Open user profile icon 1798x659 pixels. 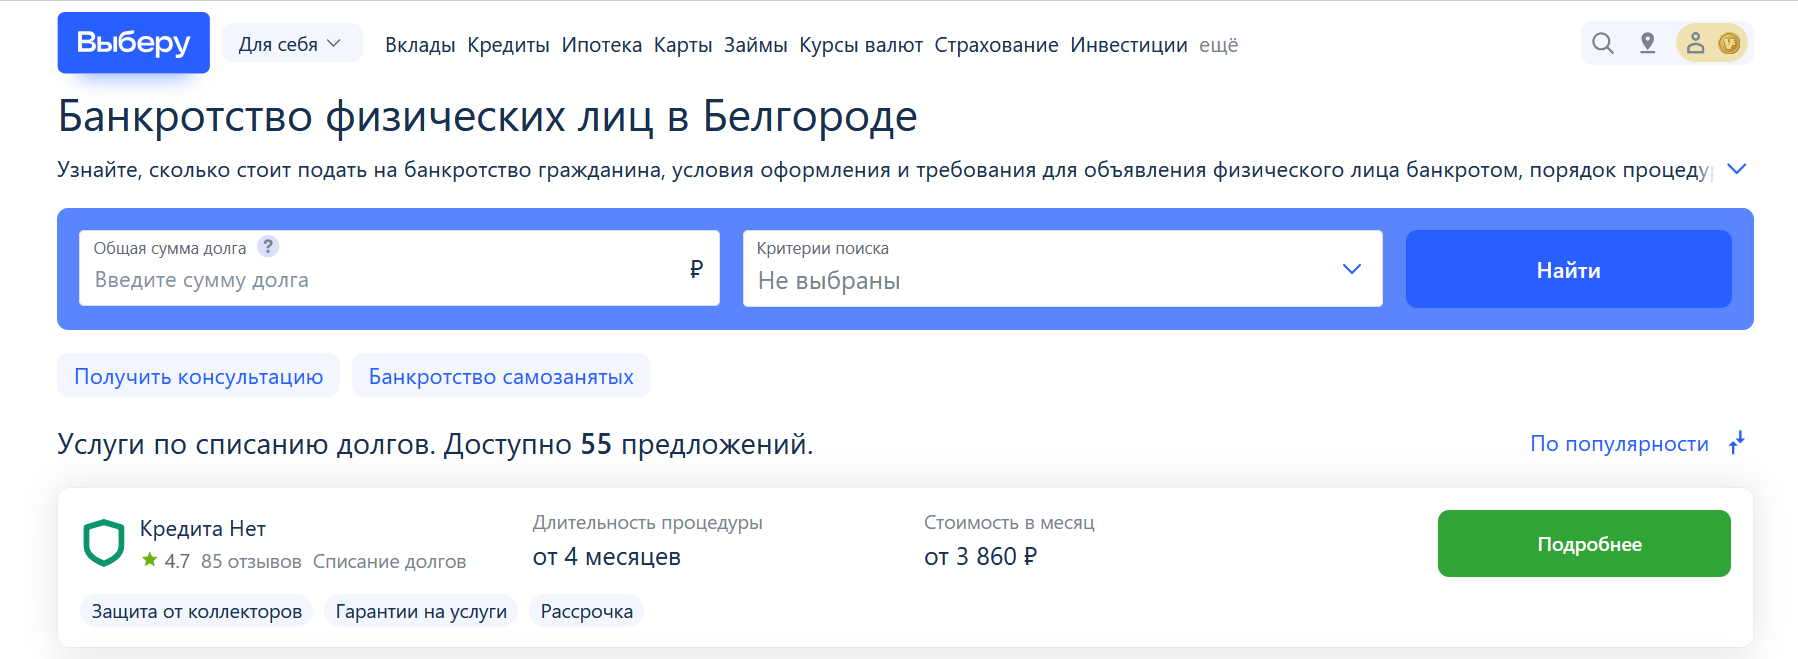point(1695,43)
